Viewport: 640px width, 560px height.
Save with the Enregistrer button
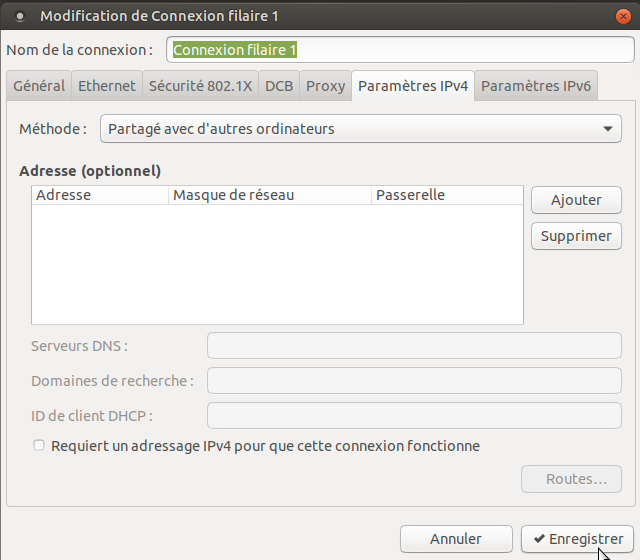pos(578,539)
